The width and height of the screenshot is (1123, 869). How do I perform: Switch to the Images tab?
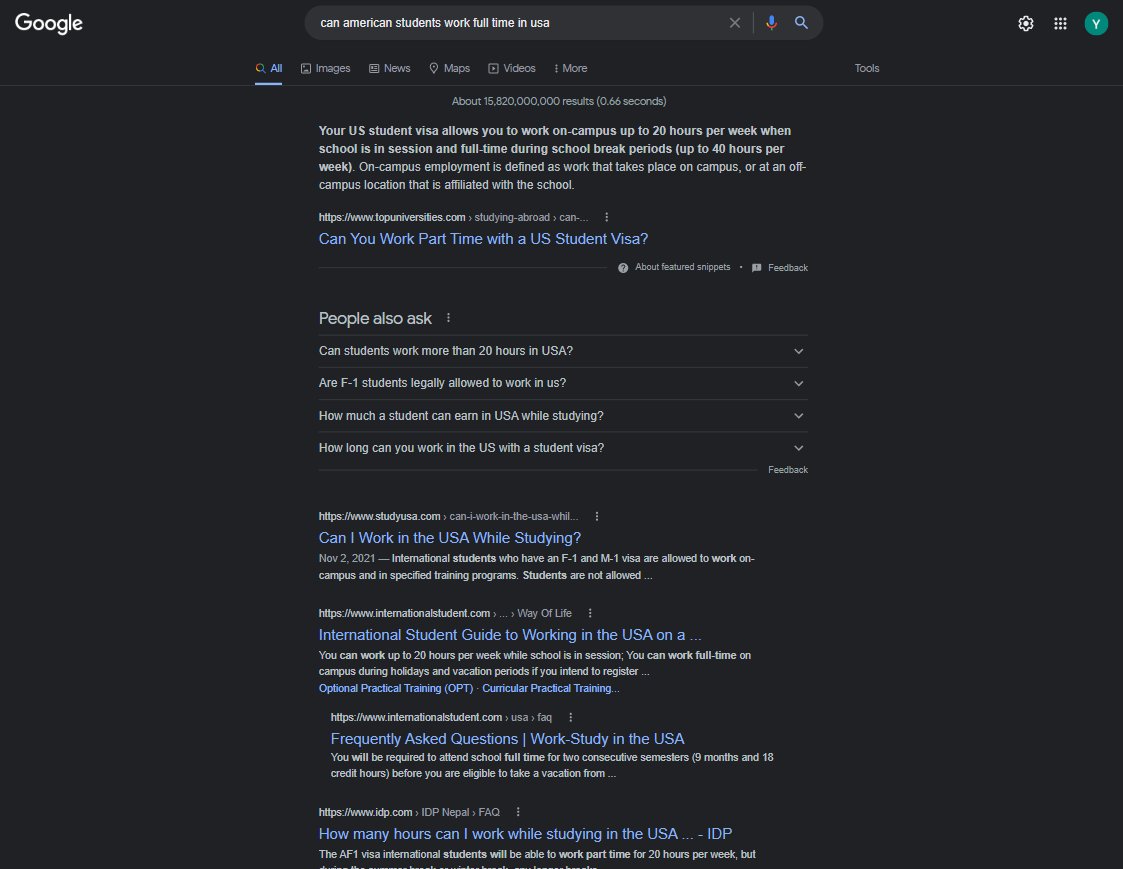pyautogui.click(x=325, y=68)
